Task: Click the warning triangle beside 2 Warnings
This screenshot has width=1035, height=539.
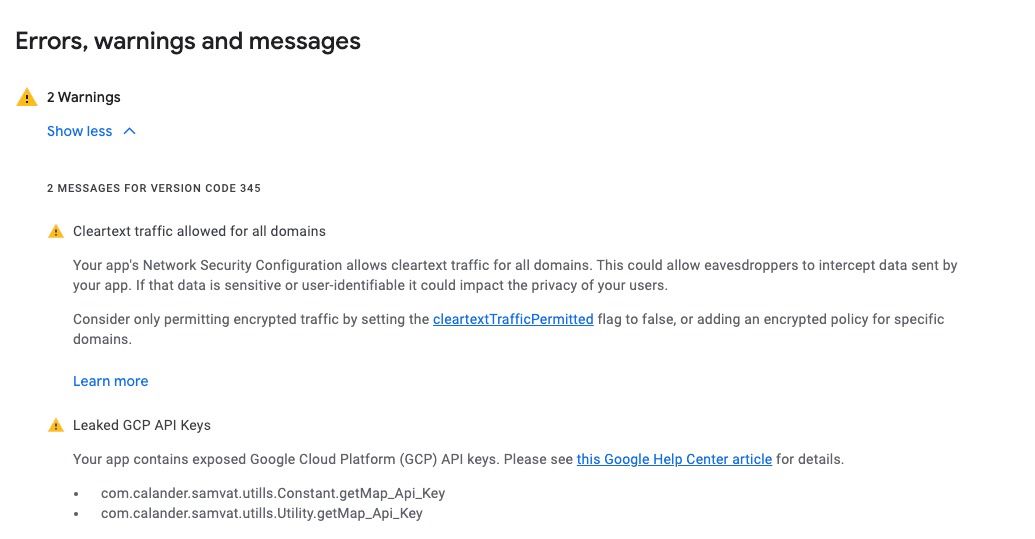Action: point(26,97)
